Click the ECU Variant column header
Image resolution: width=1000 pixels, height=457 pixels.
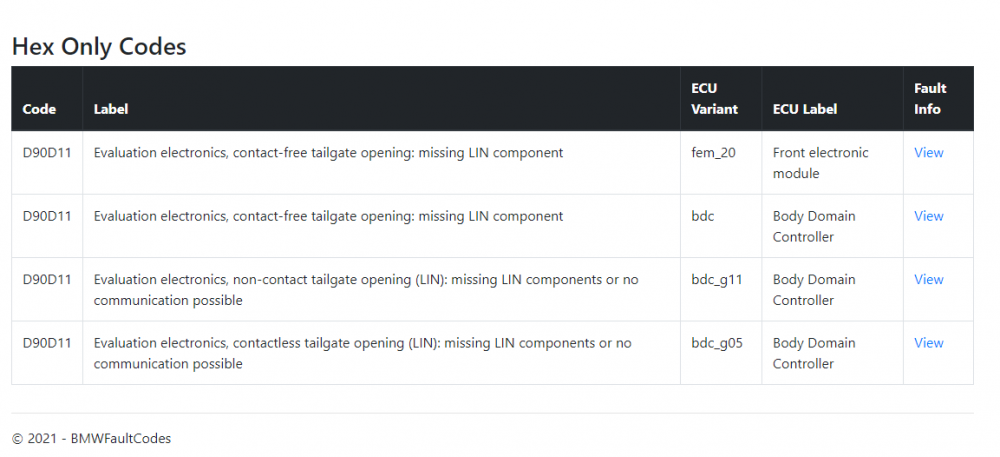coord(714,99)
